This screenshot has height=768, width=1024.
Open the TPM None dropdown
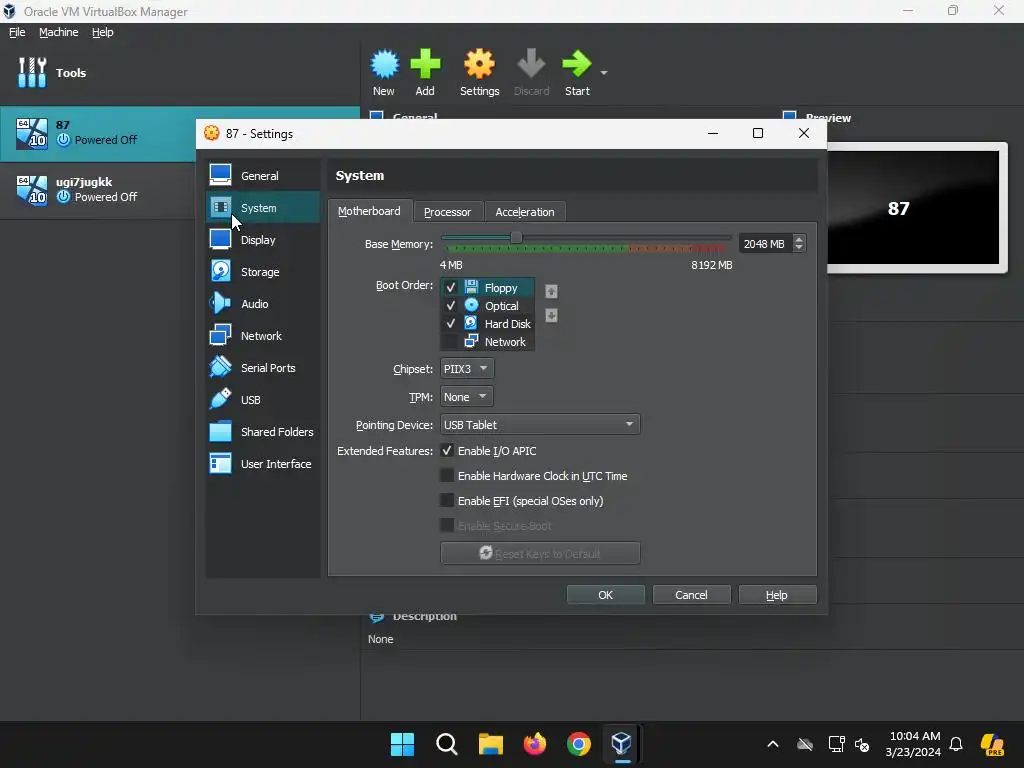click(x=466, y=396)
